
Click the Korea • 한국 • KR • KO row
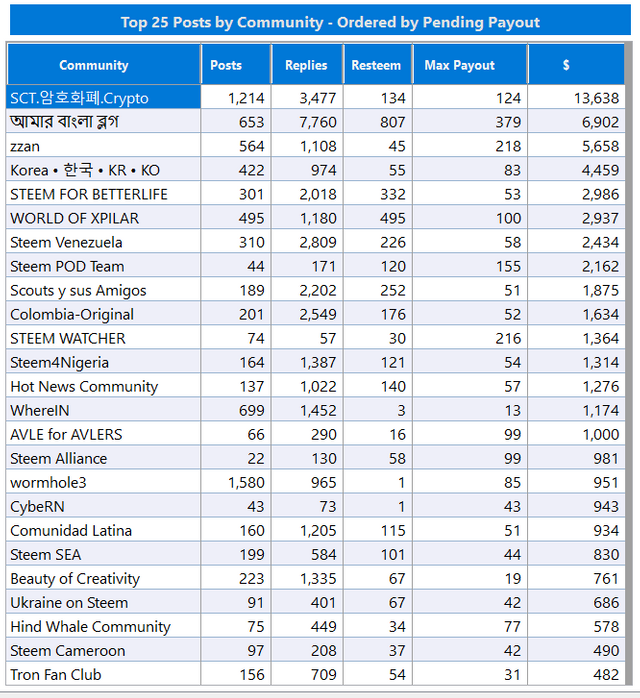click(315, 170)
